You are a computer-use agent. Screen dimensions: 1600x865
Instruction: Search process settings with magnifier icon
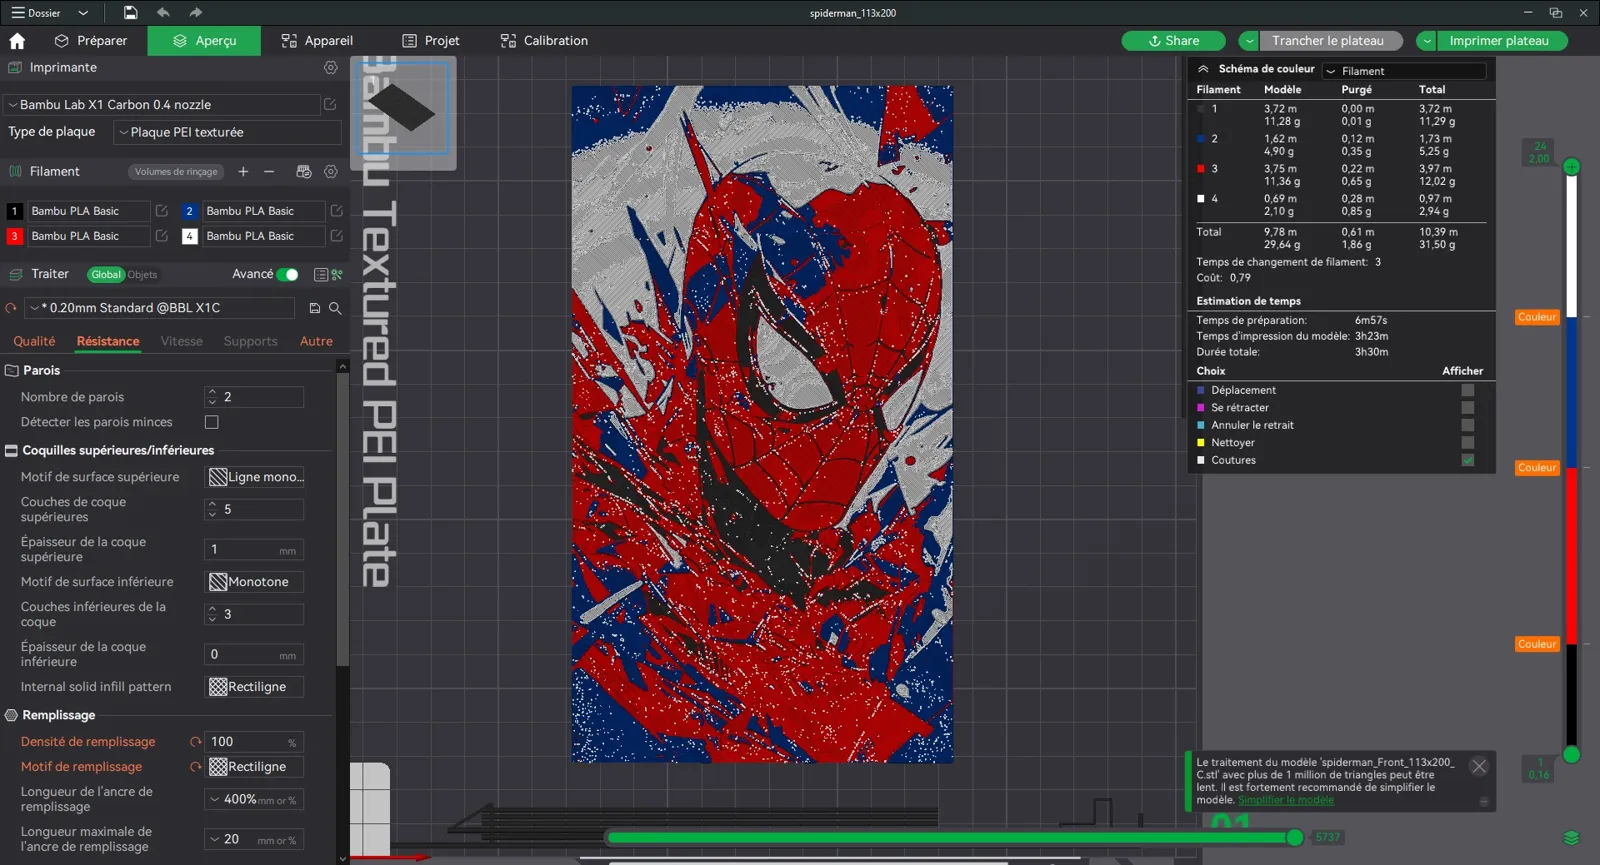pos(336,308)
